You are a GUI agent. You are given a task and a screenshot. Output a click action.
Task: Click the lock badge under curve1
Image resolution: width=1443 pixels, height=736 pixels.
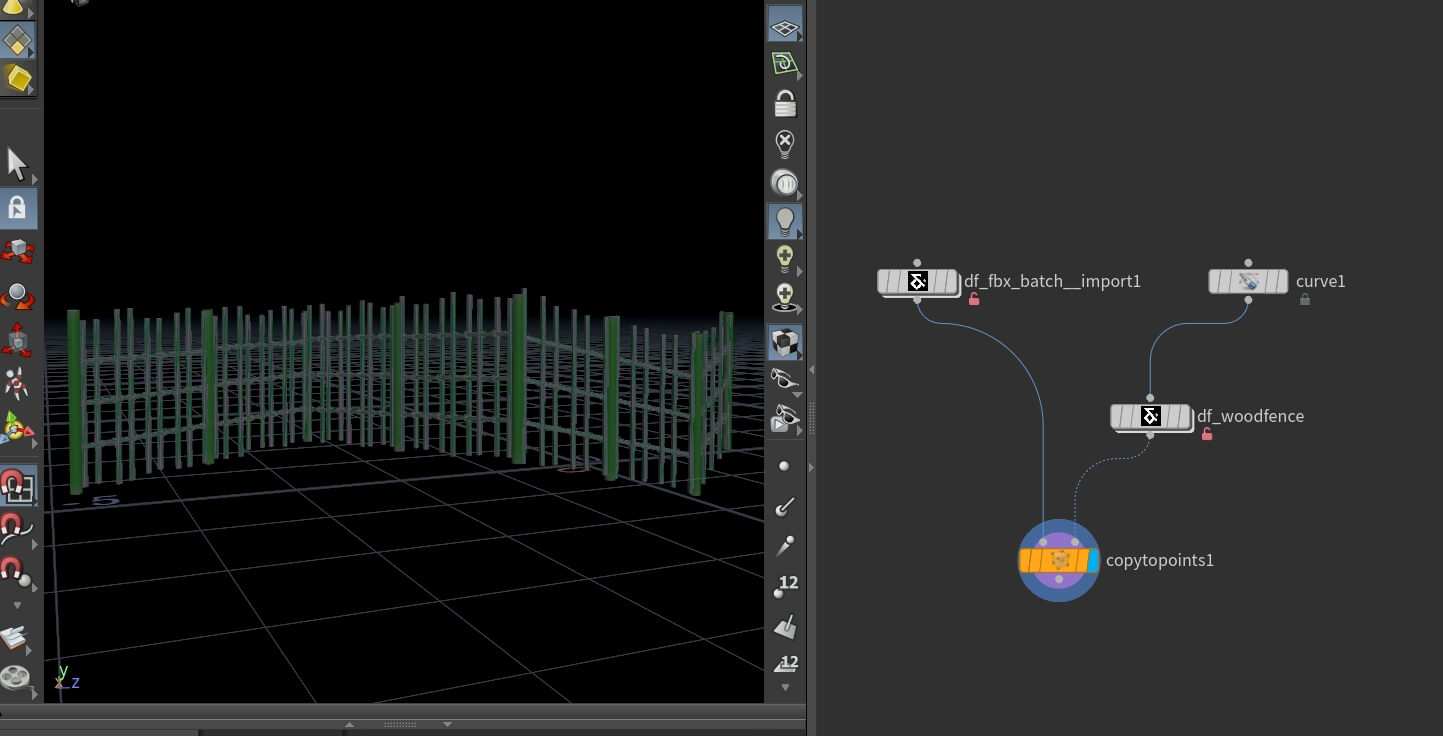pos(1304,299)
